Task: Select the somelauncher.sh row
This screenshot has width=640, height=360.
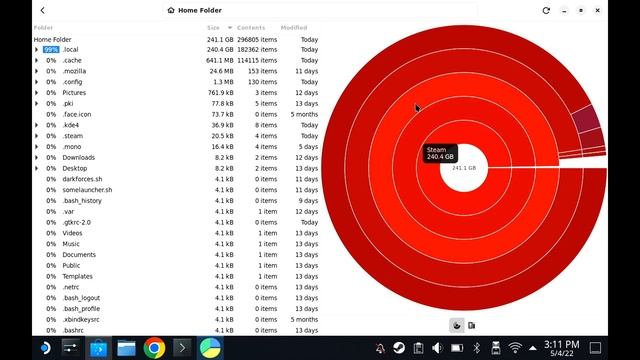Action: pos(176,190)
